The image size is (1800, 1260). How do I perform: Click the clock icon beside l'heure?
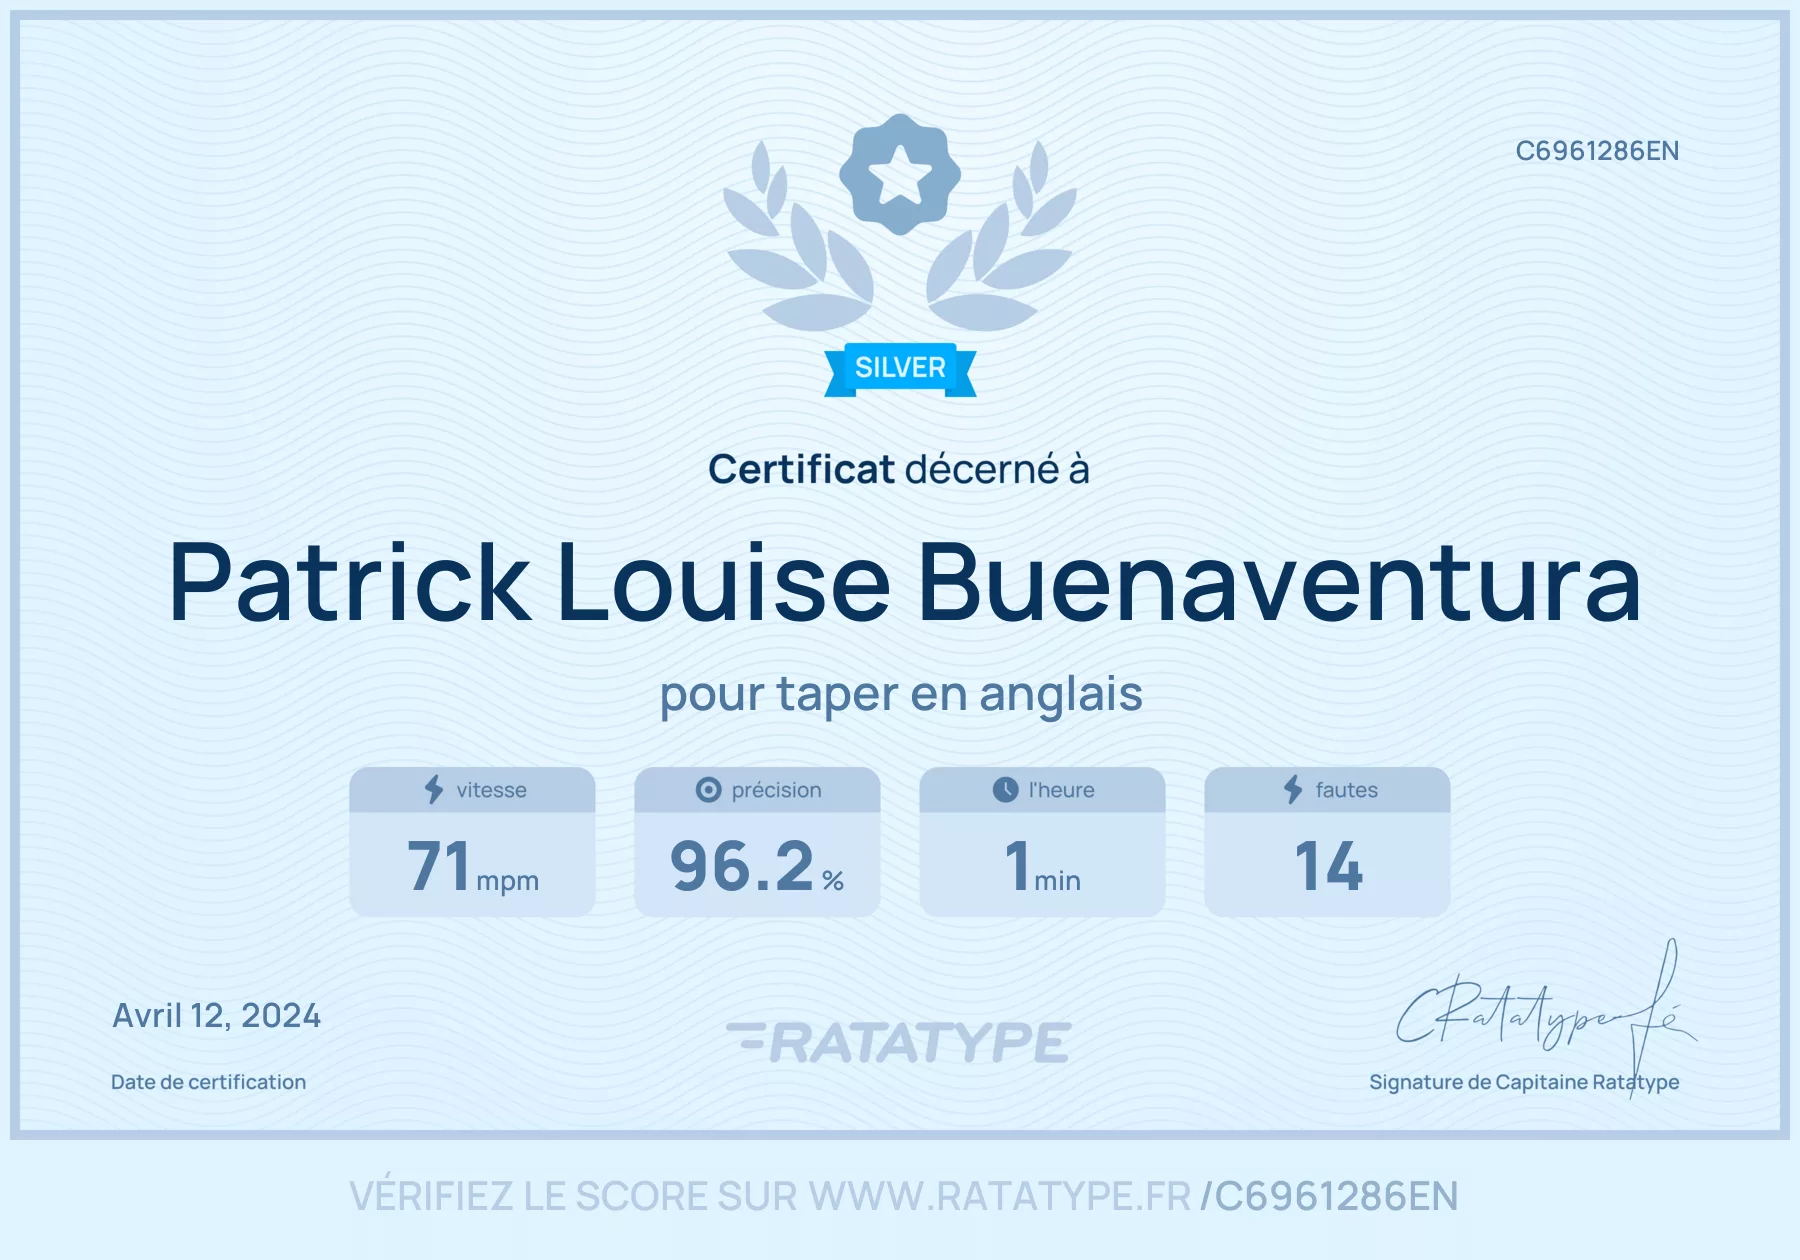click(1005, 790)
